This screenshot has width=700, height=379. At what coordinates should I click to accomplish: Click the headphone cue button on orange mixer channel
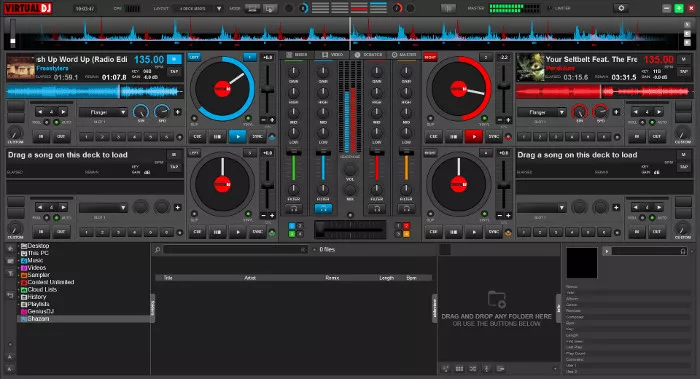point(406,208)
